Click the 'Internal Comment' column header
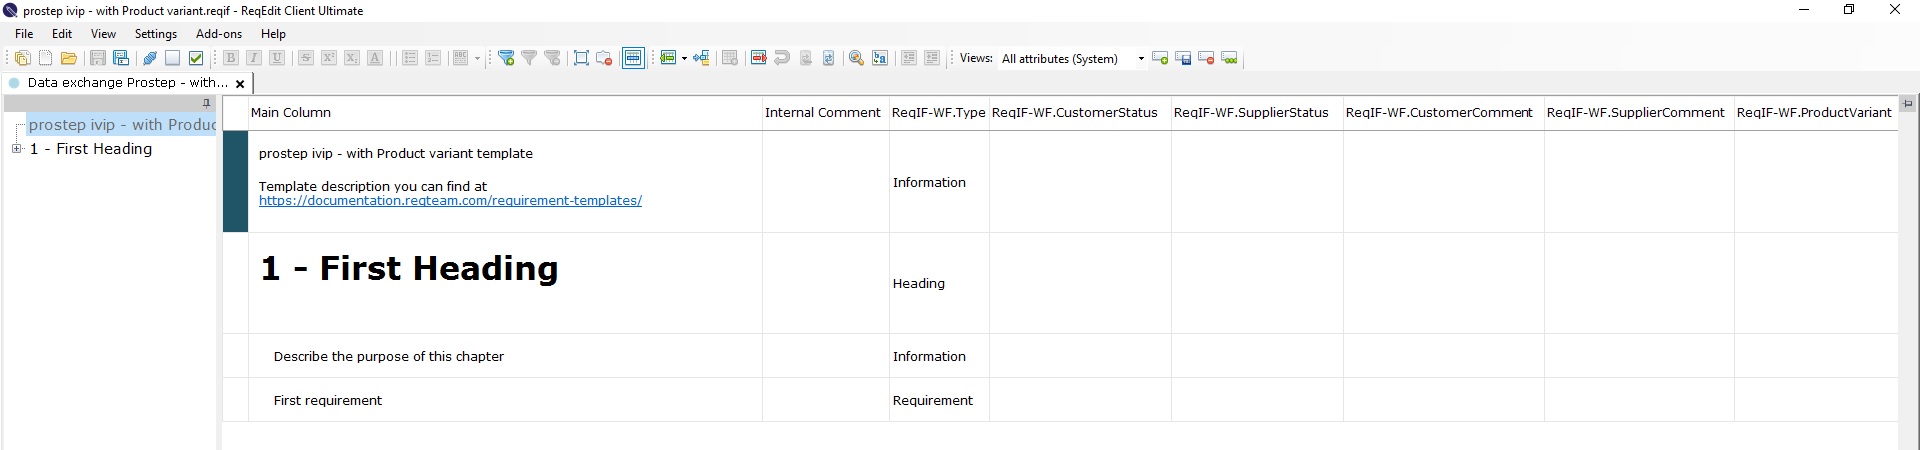The image size is (1920, 450). 825,113
